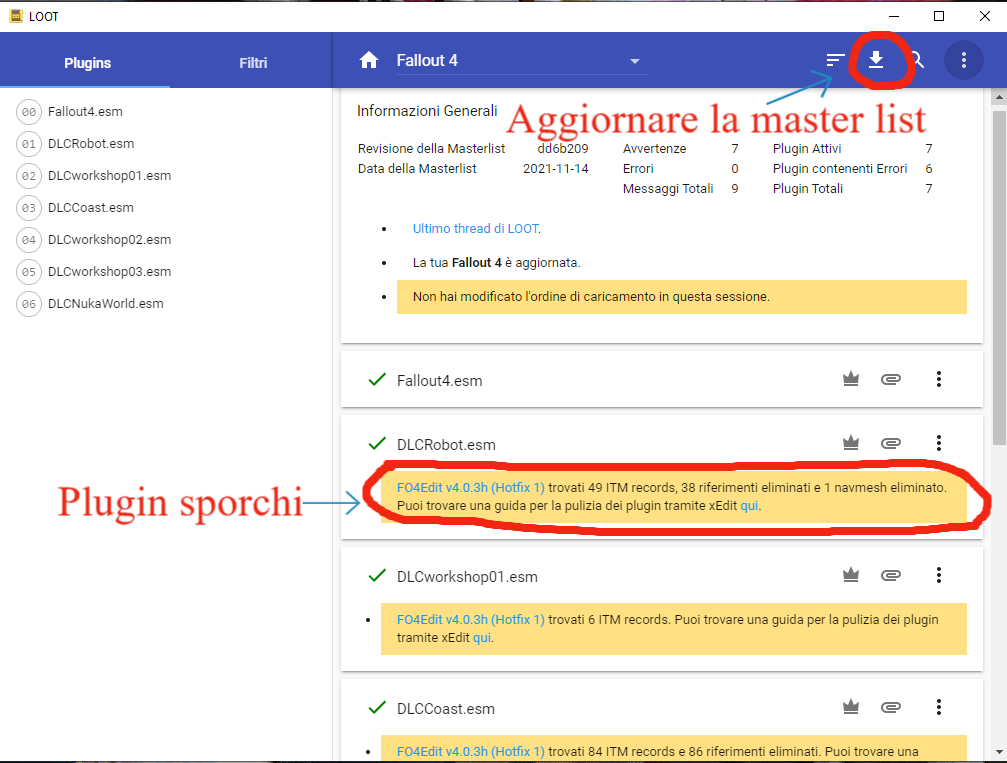1007x763 pixels.
Task: Click paperclip icon on DLCCoast.esm card
Action: pyautogui.click(x=891, y=707)
